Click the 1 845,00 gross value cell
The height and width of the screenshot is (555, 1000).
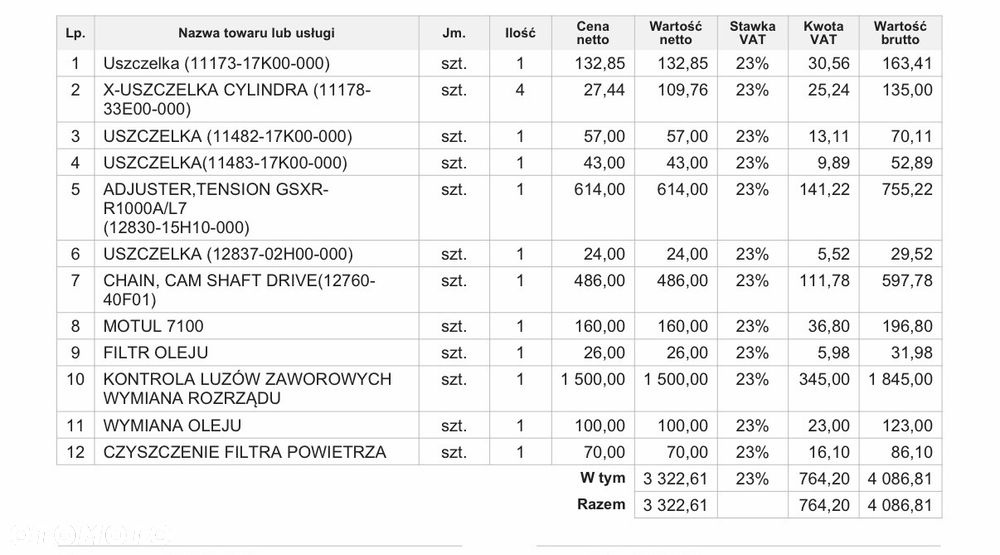click(x=901, y=380)
